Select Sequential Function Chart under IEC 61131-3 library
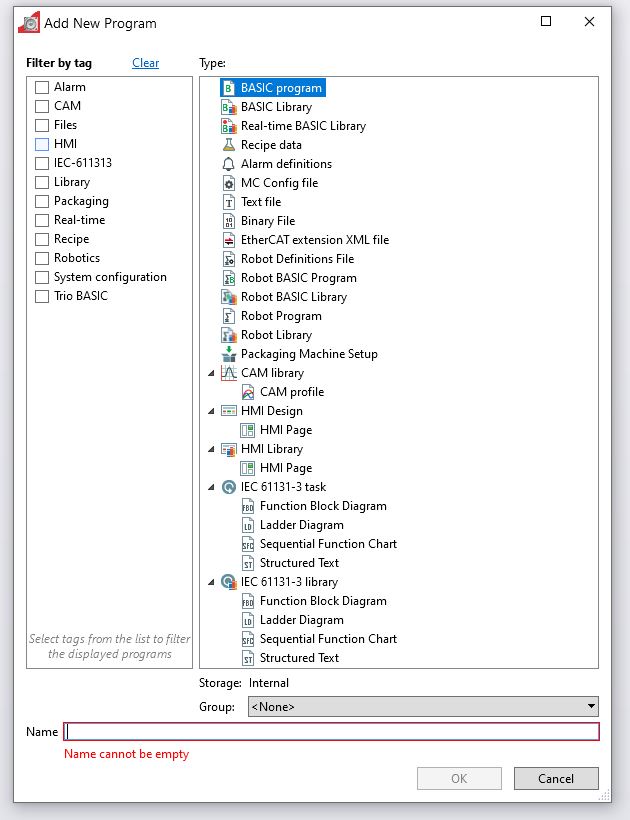The height and width of the screenshot is (820, 630). point(328,639)
